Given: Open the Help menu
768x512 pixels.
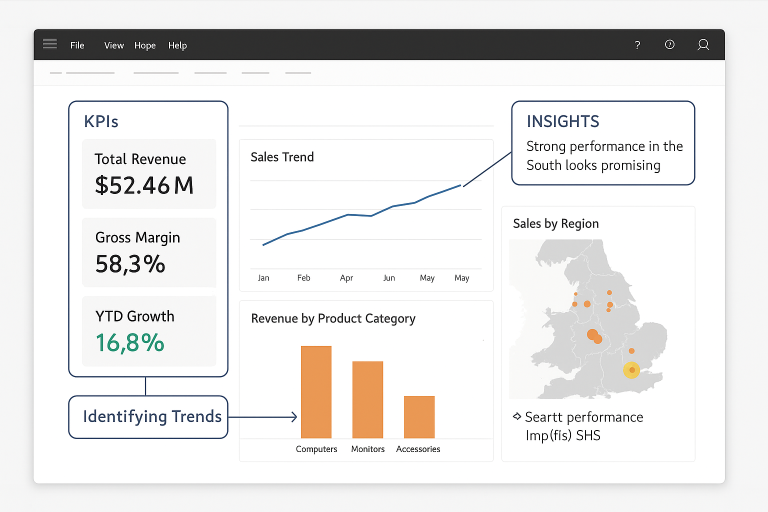Looking at the screenshot, I should [x=178, y=45].
